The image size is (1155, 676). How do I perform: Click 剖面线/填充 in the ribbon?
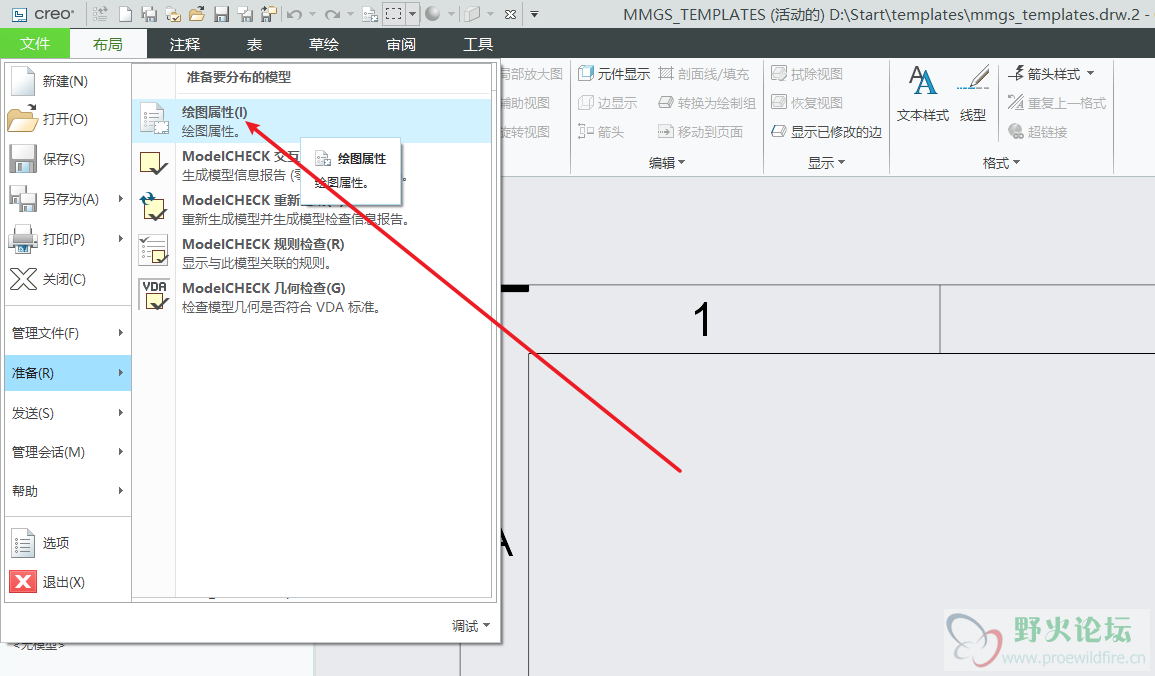click(703, 74)
